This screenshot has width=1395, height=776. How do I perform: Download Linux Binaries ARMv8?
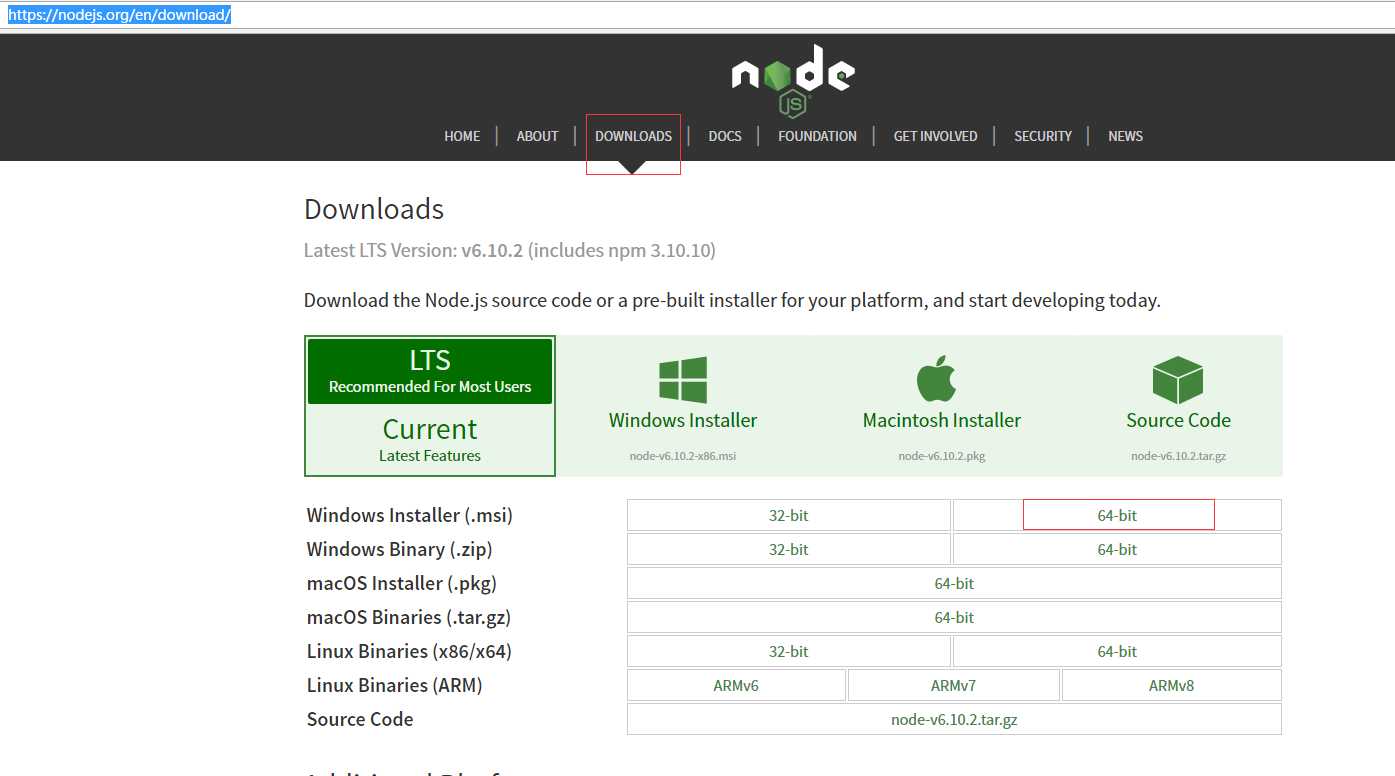pyautogui.click(x=1171, y=685)
